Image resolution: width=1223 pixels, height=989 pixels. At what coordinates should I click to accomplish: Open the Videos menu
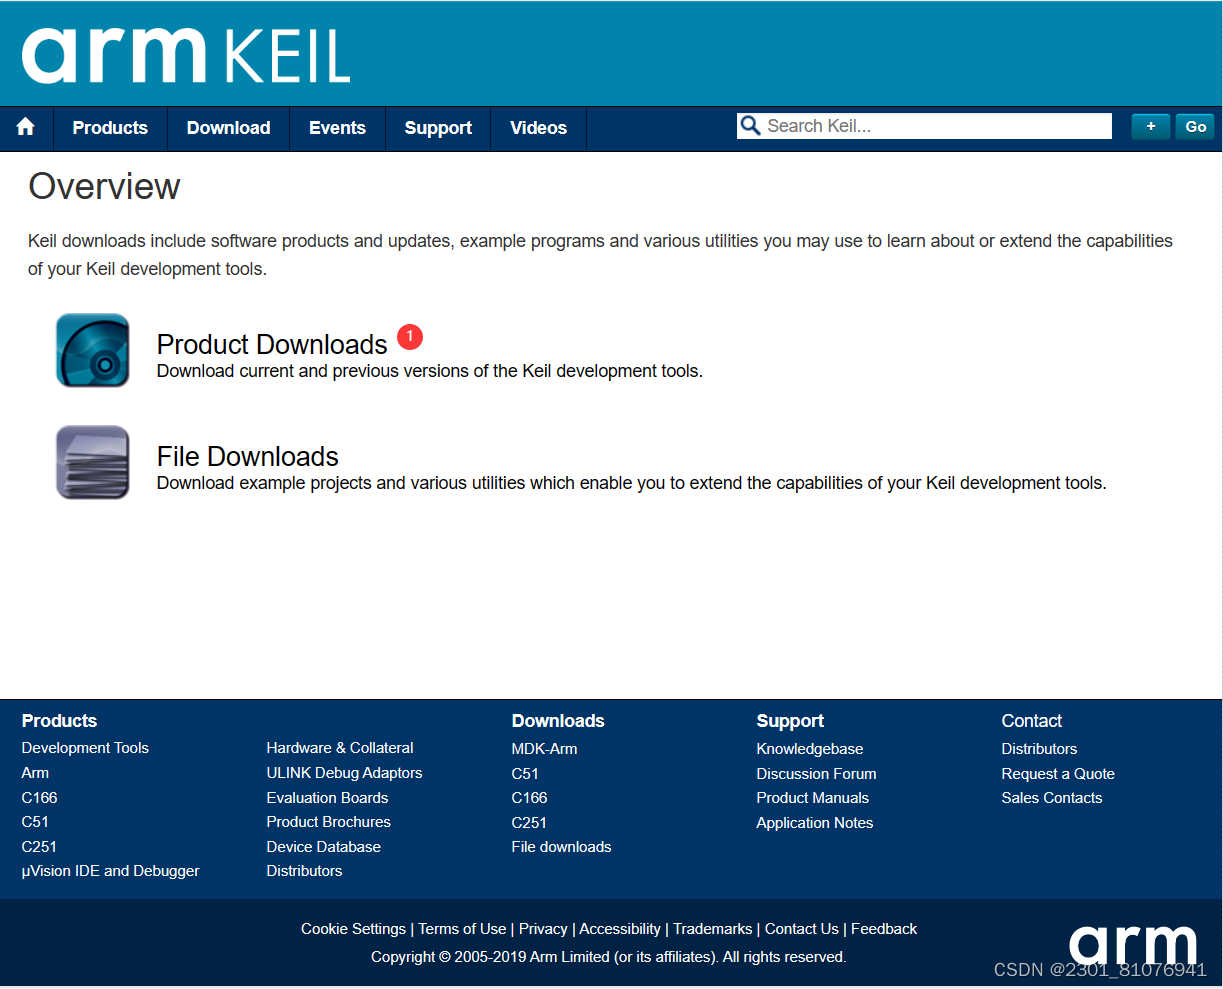point(538,128)
